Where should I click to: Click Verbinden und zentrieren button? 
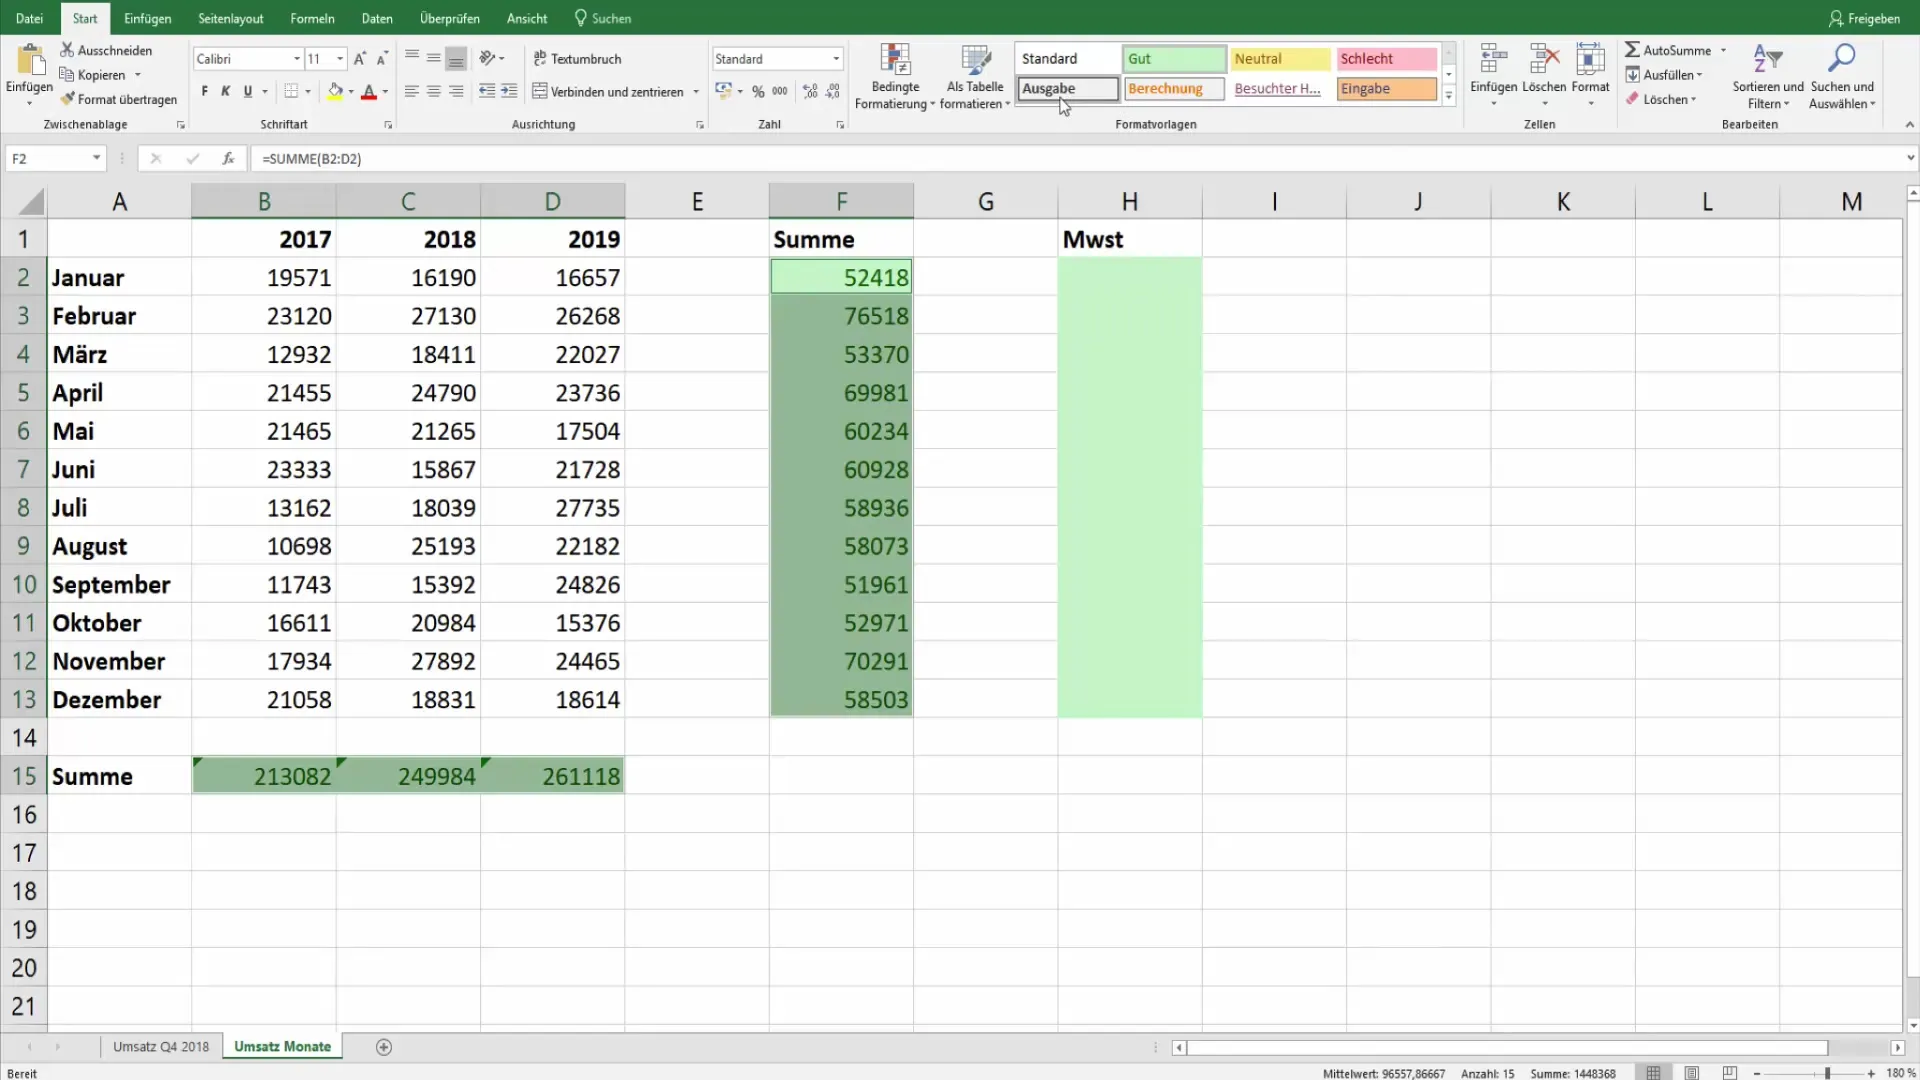pyautogui.click(x=608, y=91)
